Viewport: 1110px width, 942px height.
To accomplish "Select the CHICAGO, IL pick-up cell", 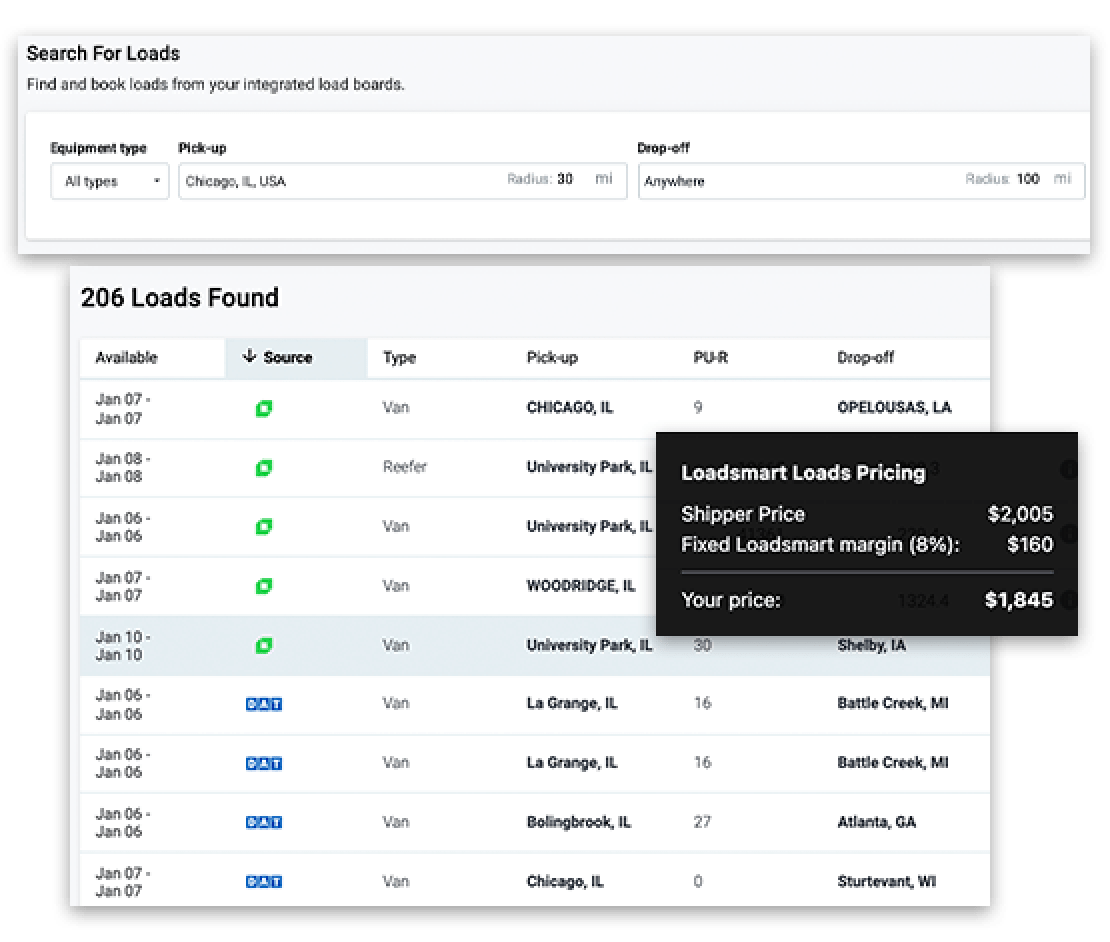I will tap(569, 408).
